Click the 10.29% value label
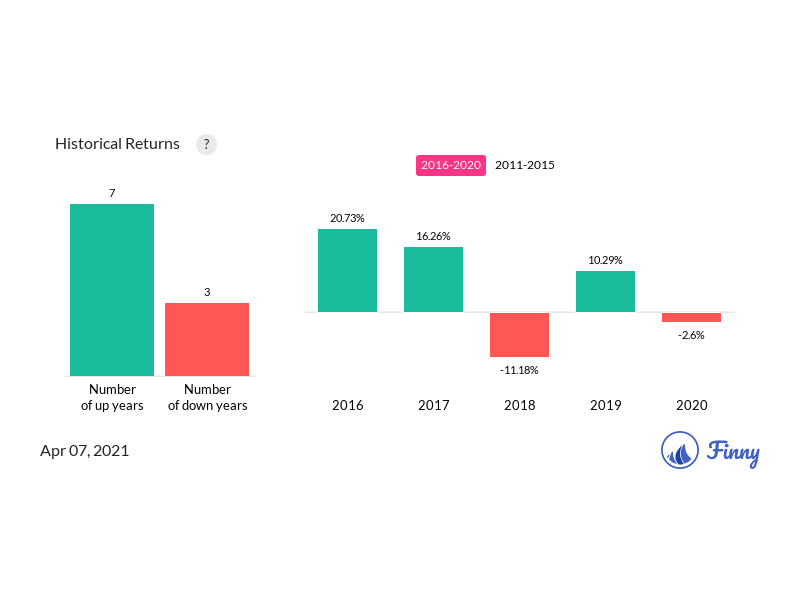800x600 pixels. (x=605, y=260)
